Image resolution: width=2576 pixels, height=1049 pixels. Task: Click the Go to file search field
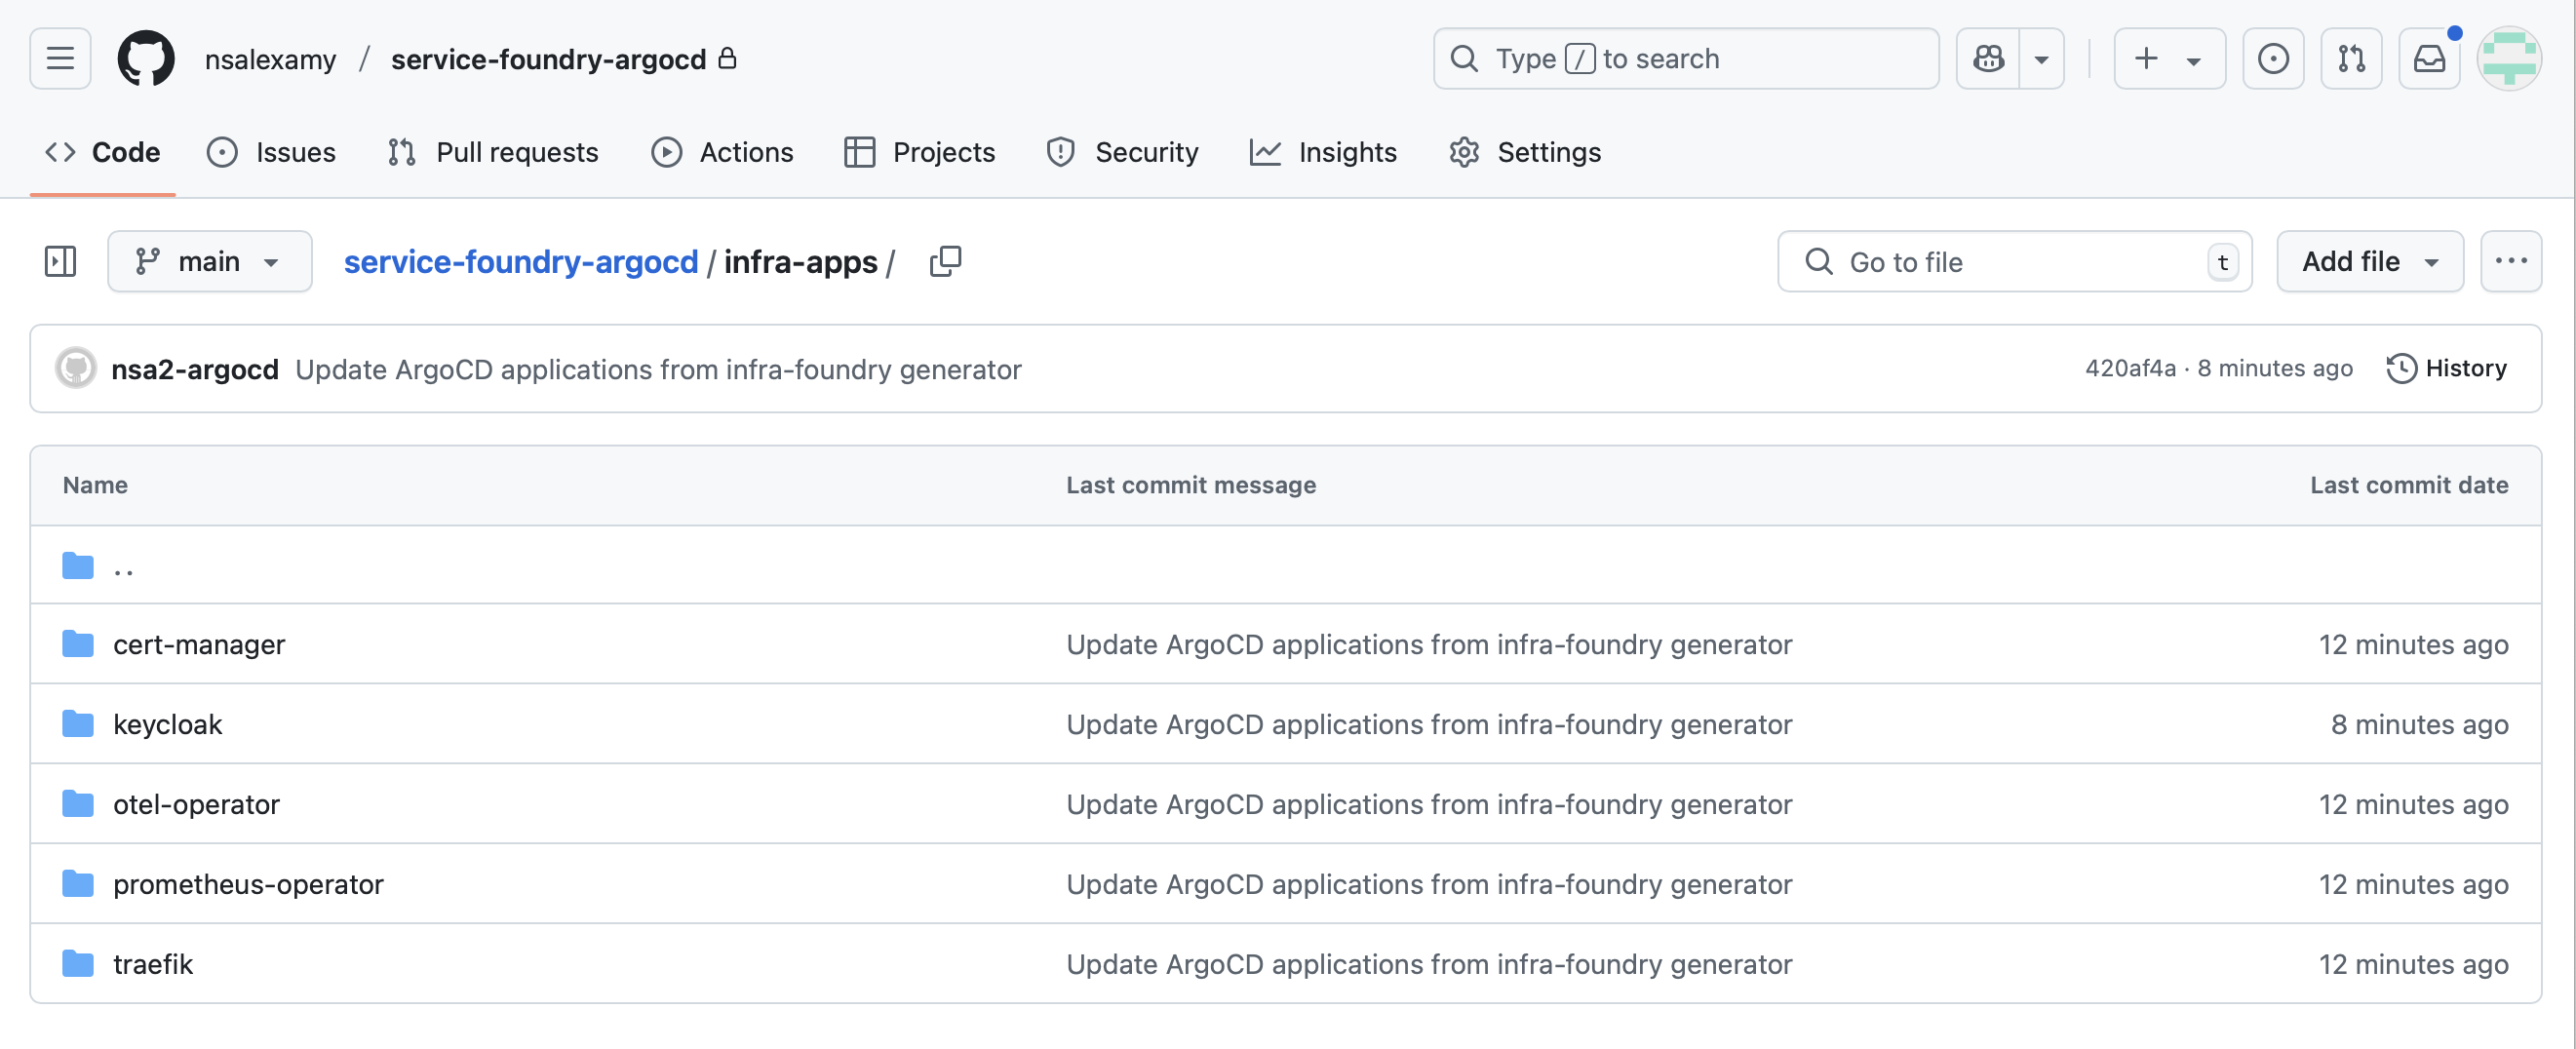[2014, 261]
